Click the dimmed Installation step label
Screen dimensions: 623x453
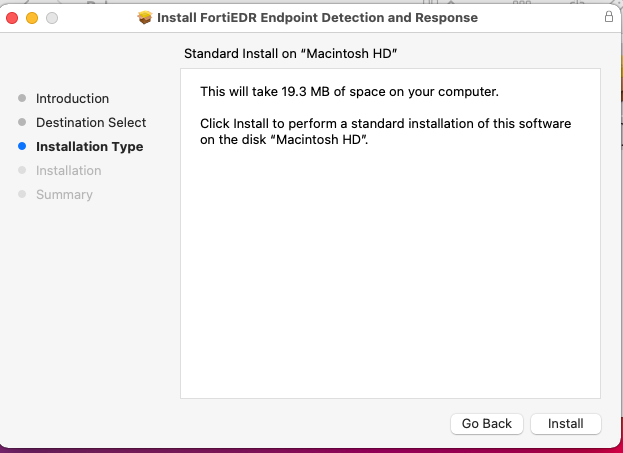click(68, 171)
